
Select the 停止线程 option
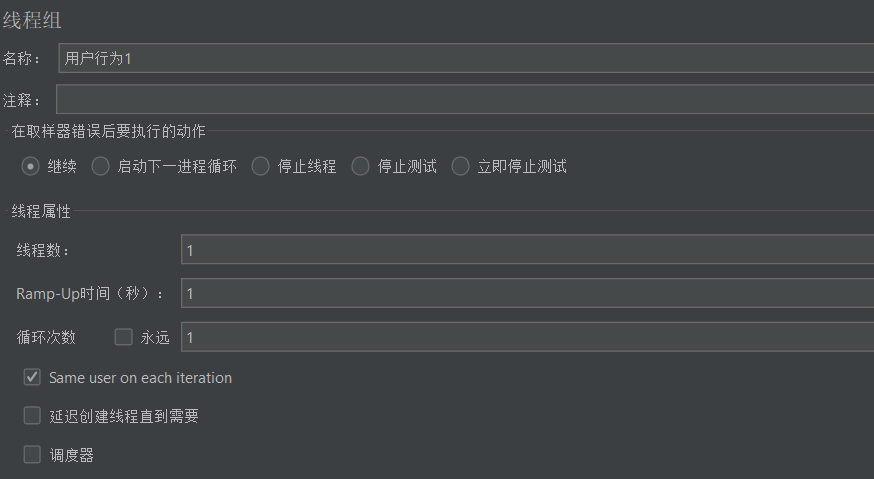point(260,166)
